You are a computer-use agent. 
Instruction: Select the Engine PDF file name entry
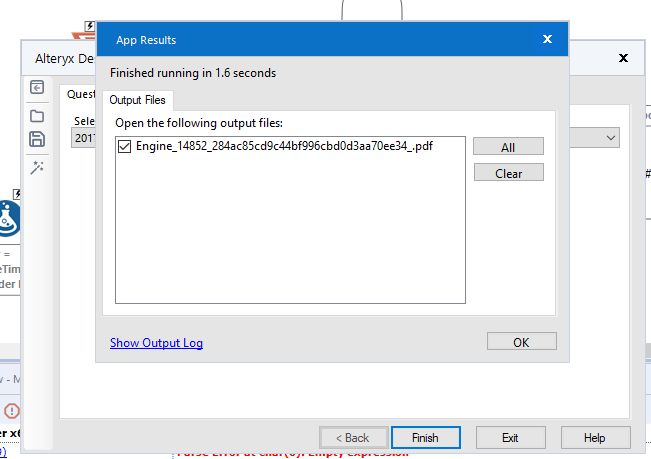284,147
